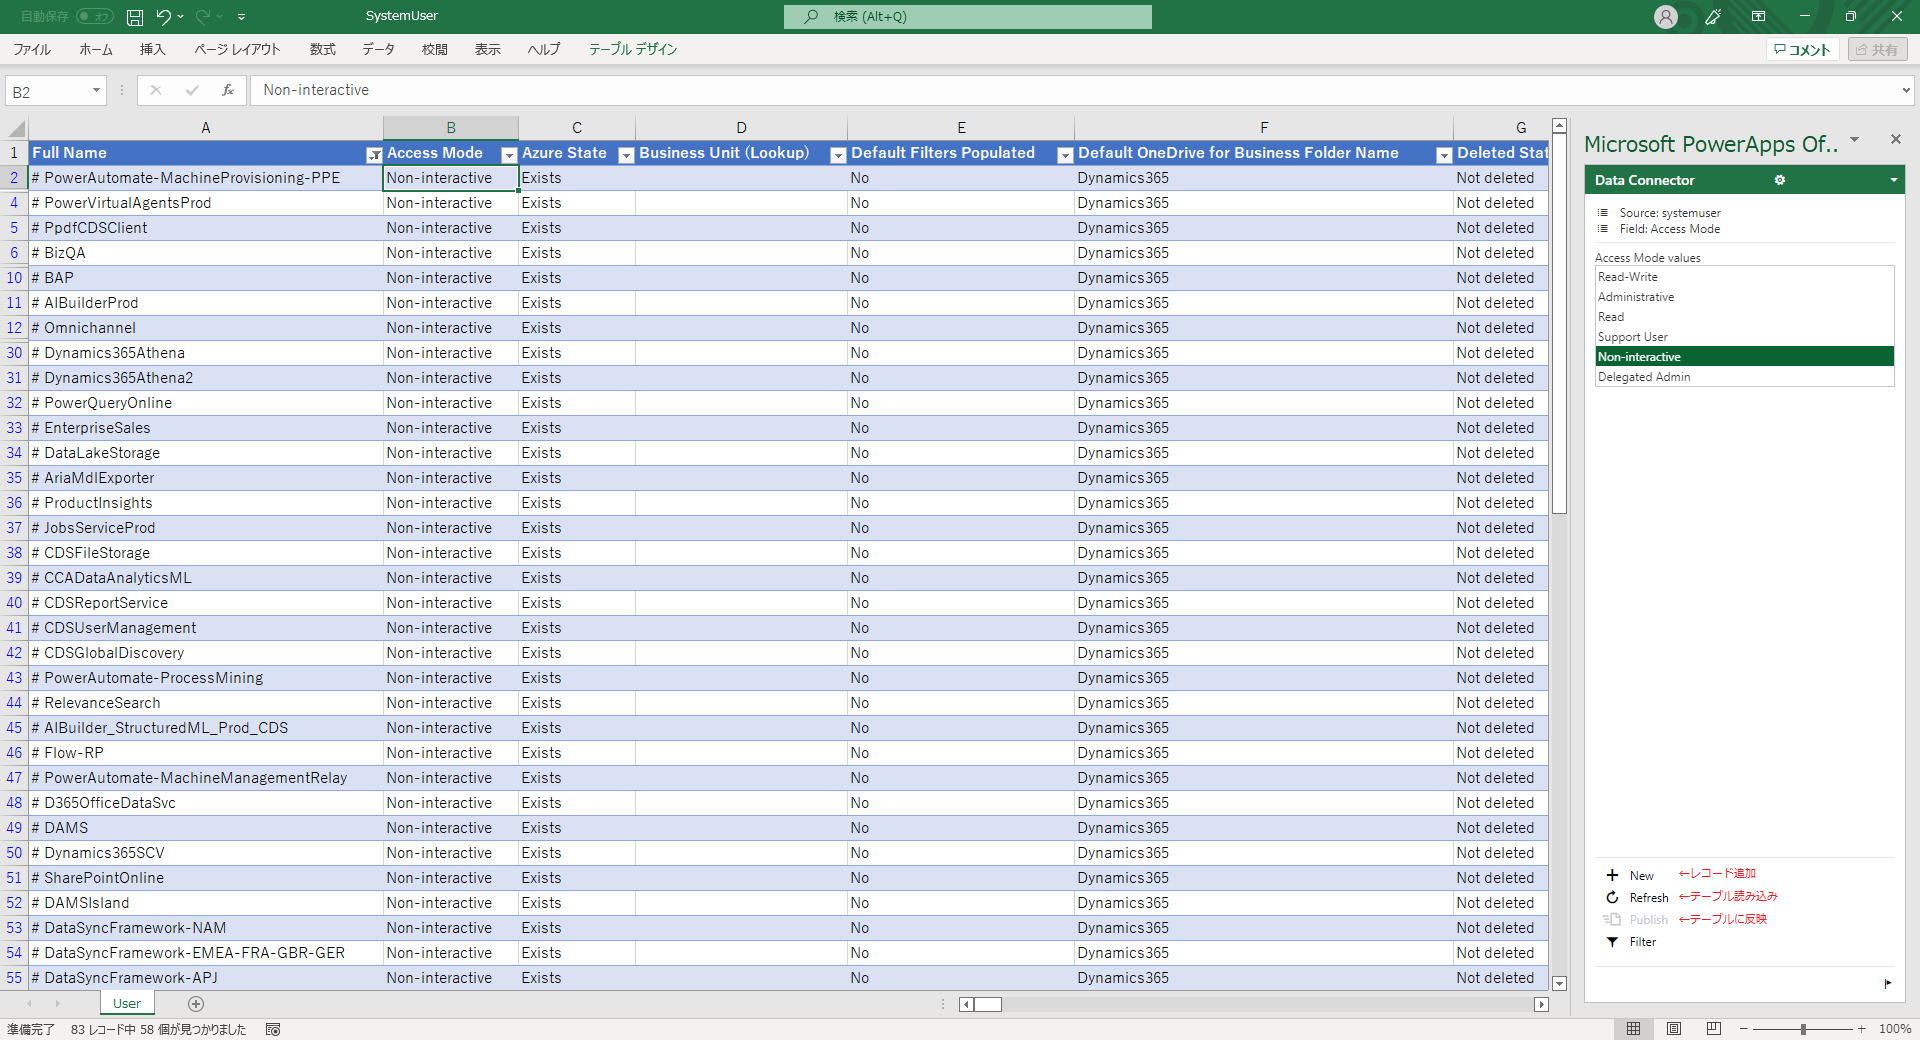Open Azure State column filter dropdown

click(626, 154)
